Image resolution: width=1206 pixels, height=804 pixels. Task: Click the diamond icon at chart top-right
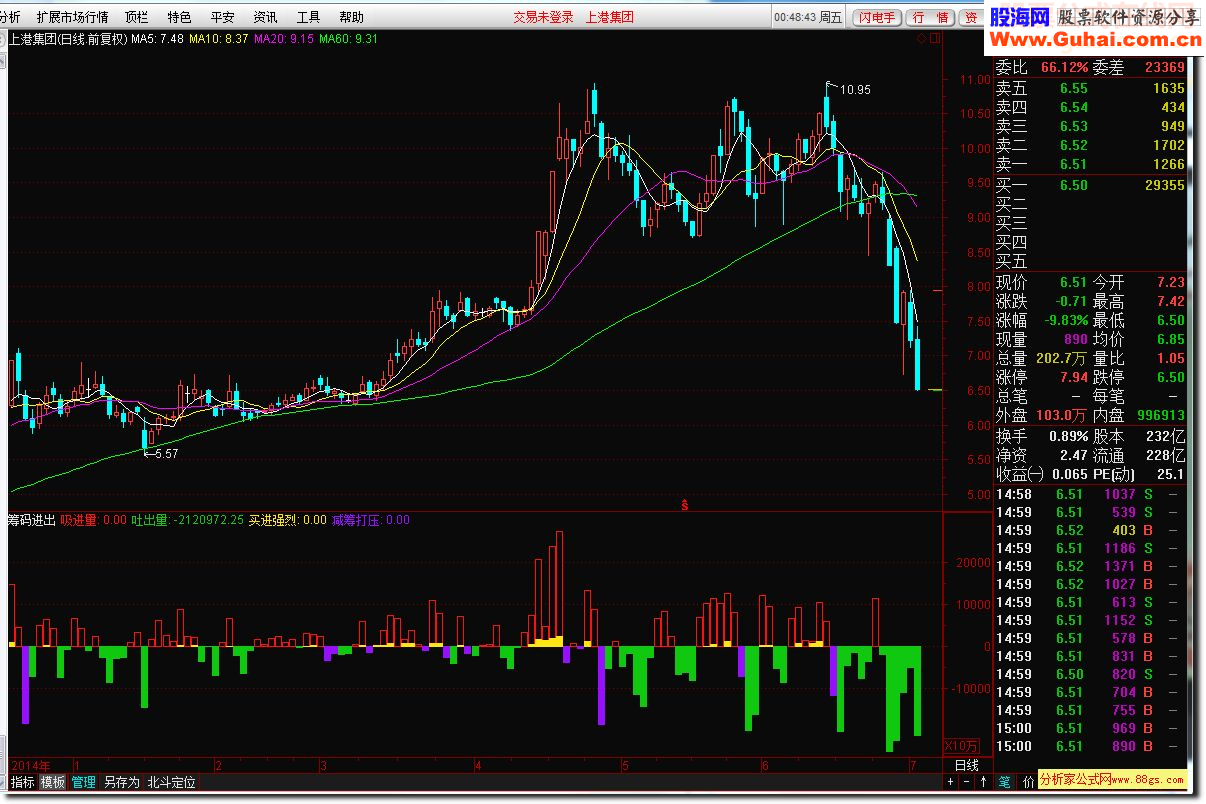921,39
